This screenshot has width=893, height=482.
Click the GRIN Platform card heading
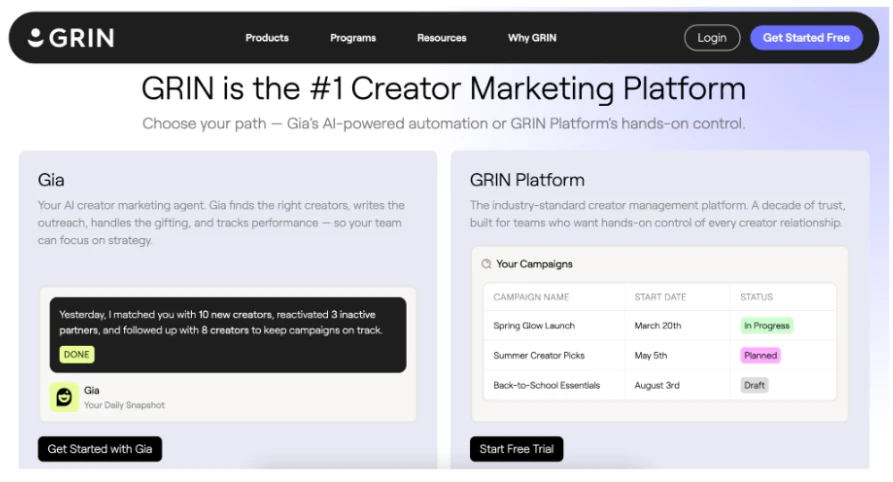527,180
